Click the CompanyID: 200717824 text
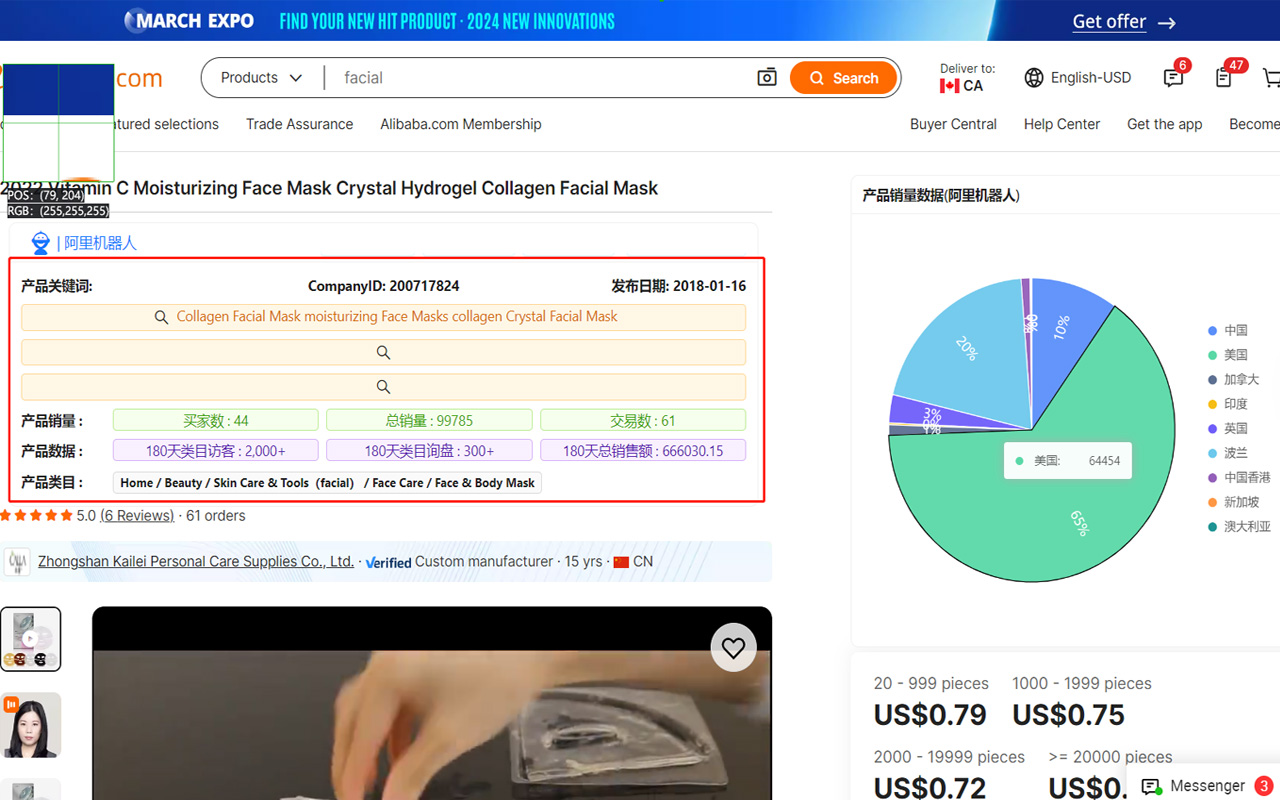 click(384, 286)
